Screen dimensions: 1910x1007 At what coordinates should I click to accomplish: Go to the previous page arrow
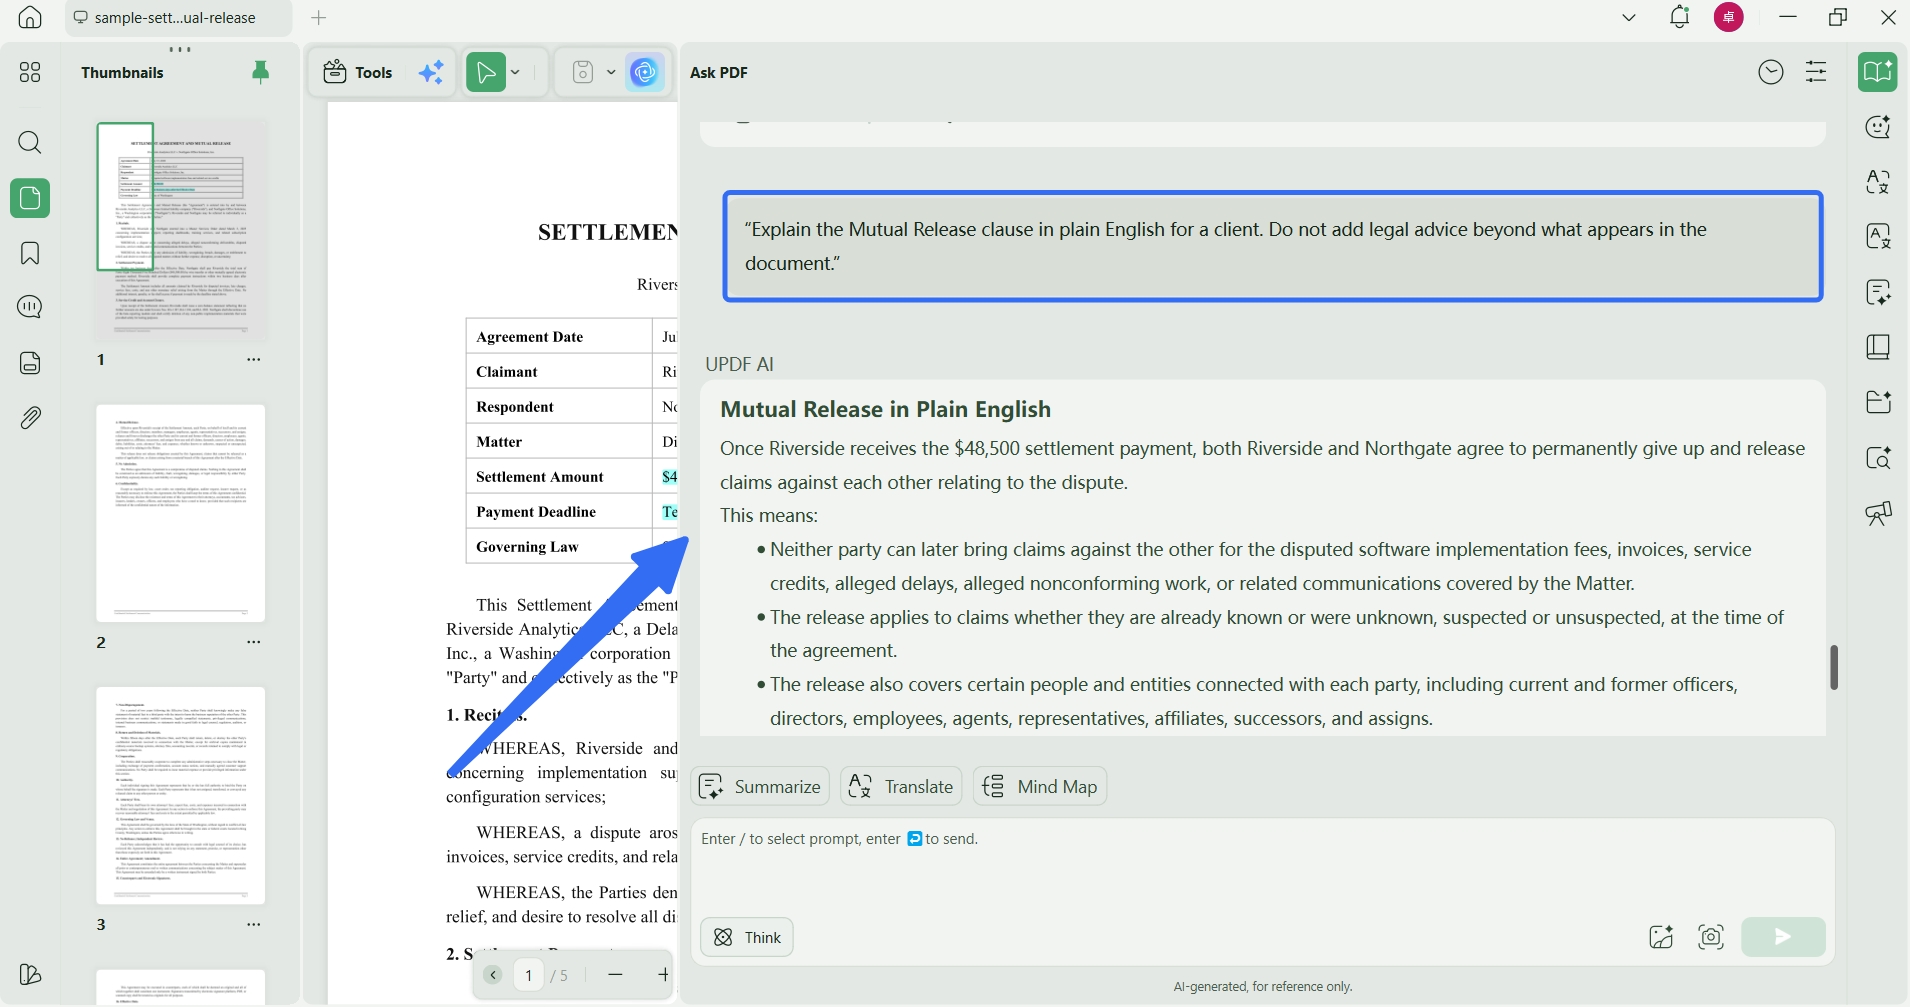(x=493, y=975)
